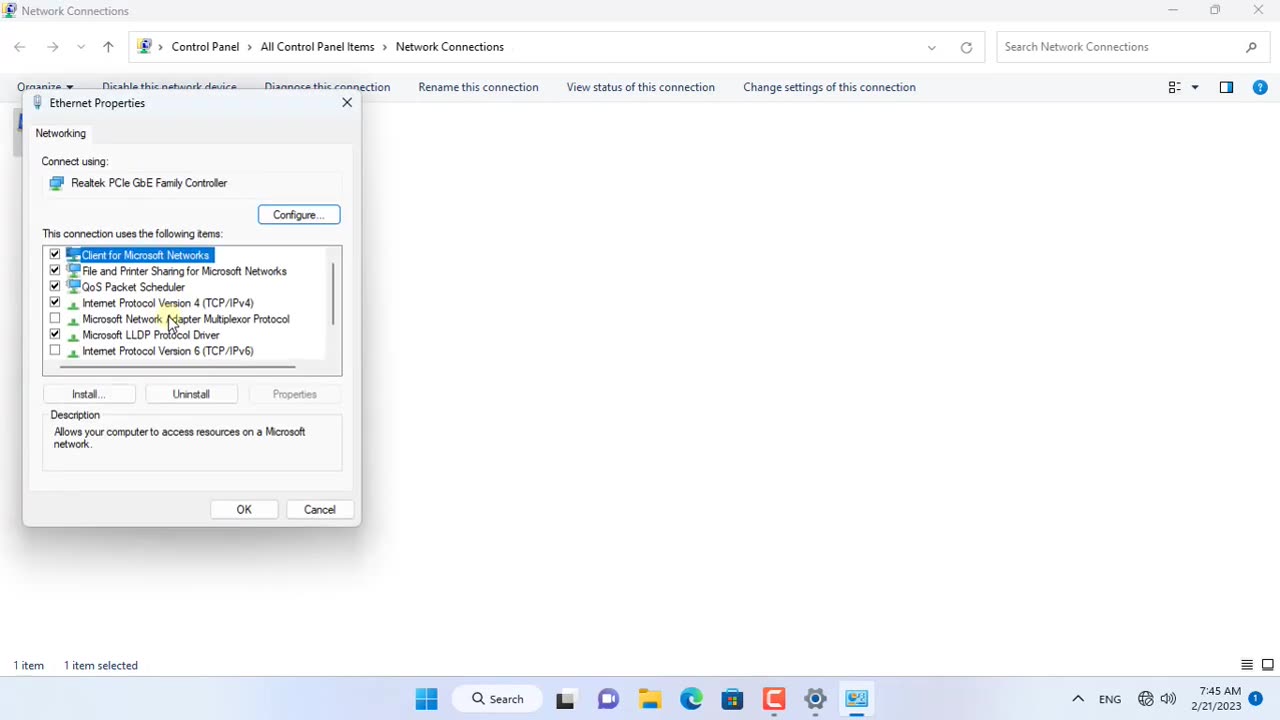This screenshot has height=720, width=1280.
Task: Uncheck Internet Protocol Version 4 checkbox
Action: [55, 303]
